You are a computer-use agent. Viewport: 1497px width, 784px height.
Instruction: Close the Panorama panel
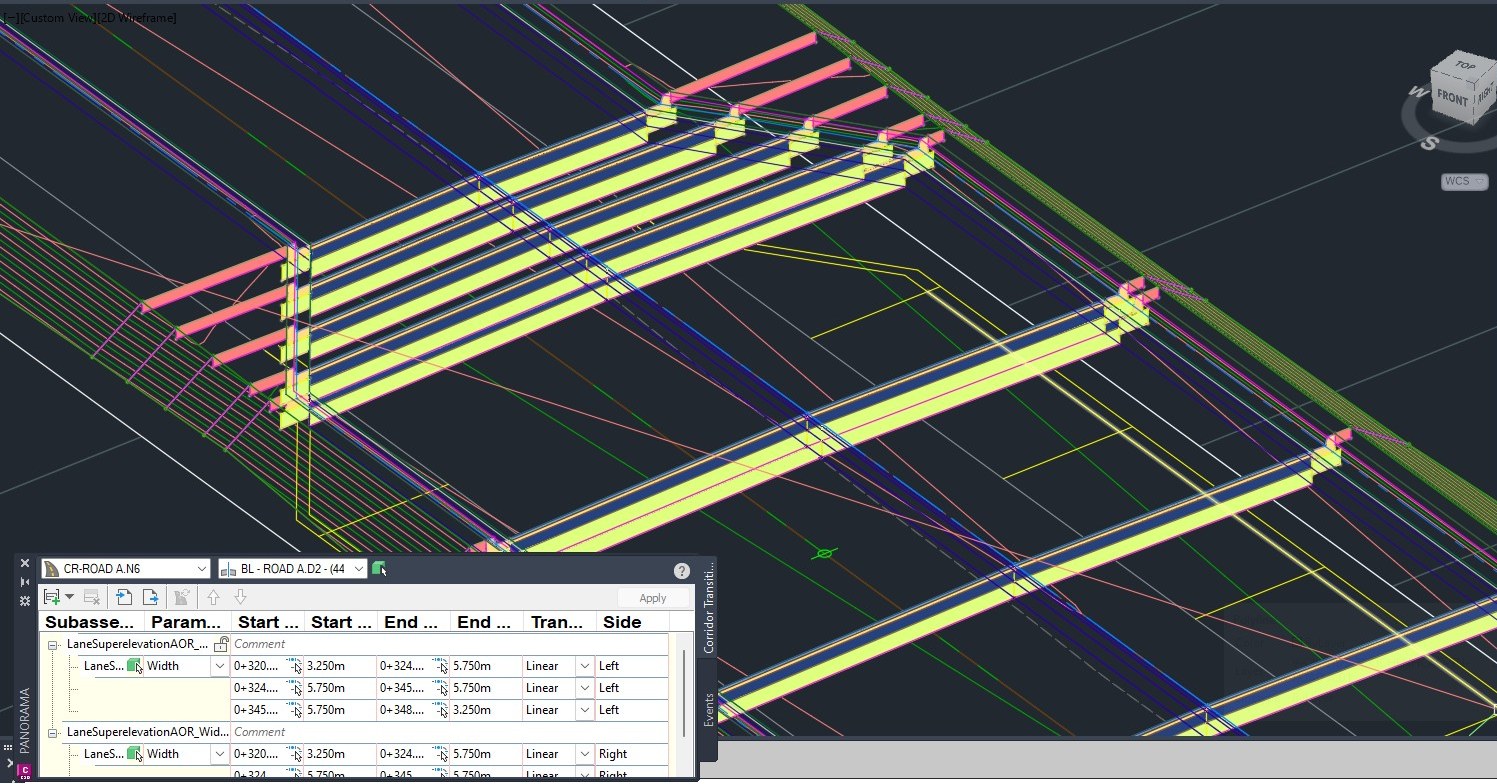[x=25, y=564]
